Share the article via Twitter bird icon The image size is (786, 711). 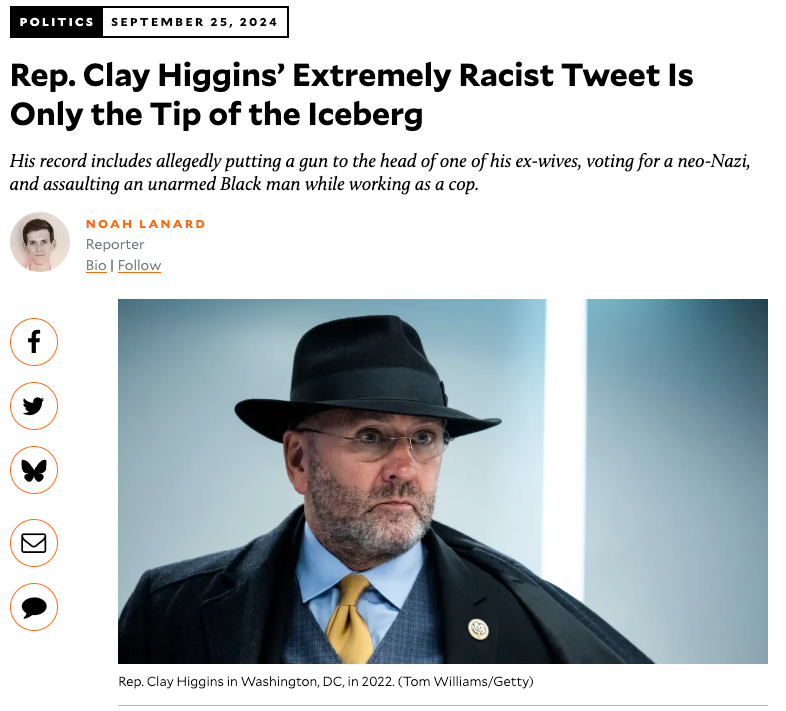point(34,406)
